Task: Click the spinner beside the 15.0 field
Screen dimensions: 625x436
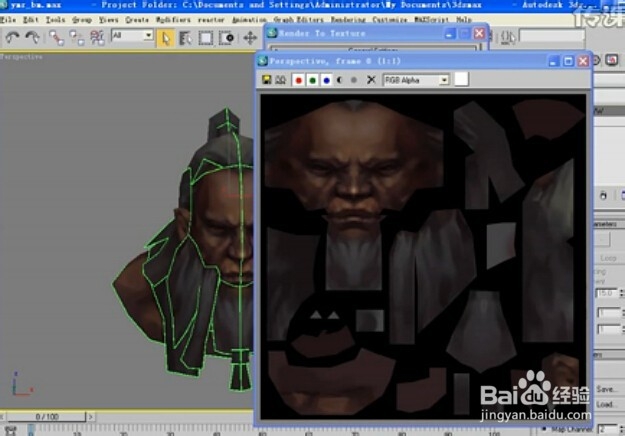Action: pyautogui.click(x=621, y=293)
